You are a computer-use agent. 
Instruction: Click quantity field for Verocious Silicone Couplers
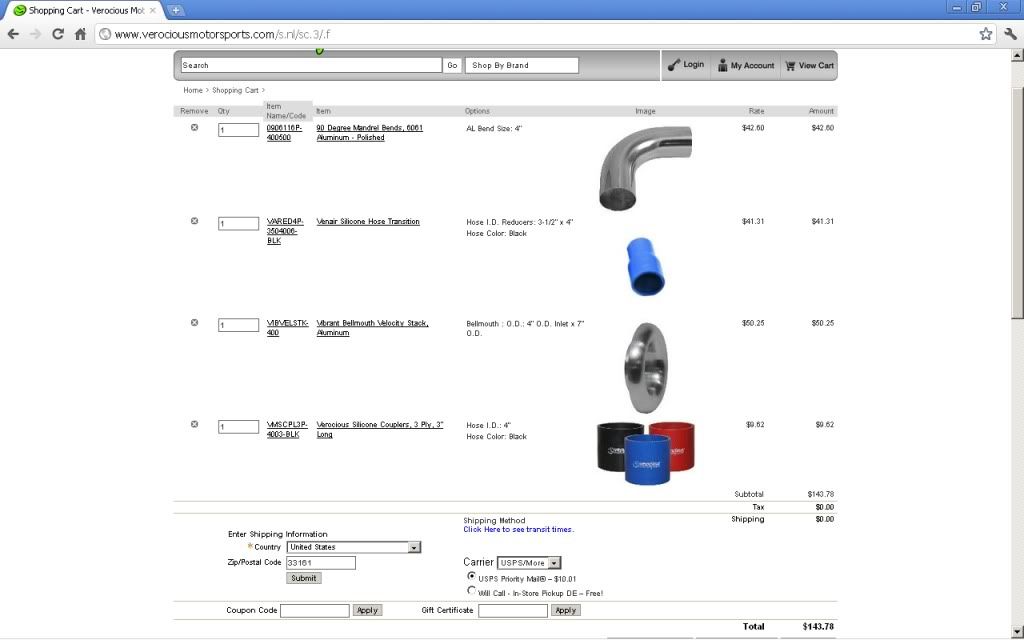coord(238,426)
